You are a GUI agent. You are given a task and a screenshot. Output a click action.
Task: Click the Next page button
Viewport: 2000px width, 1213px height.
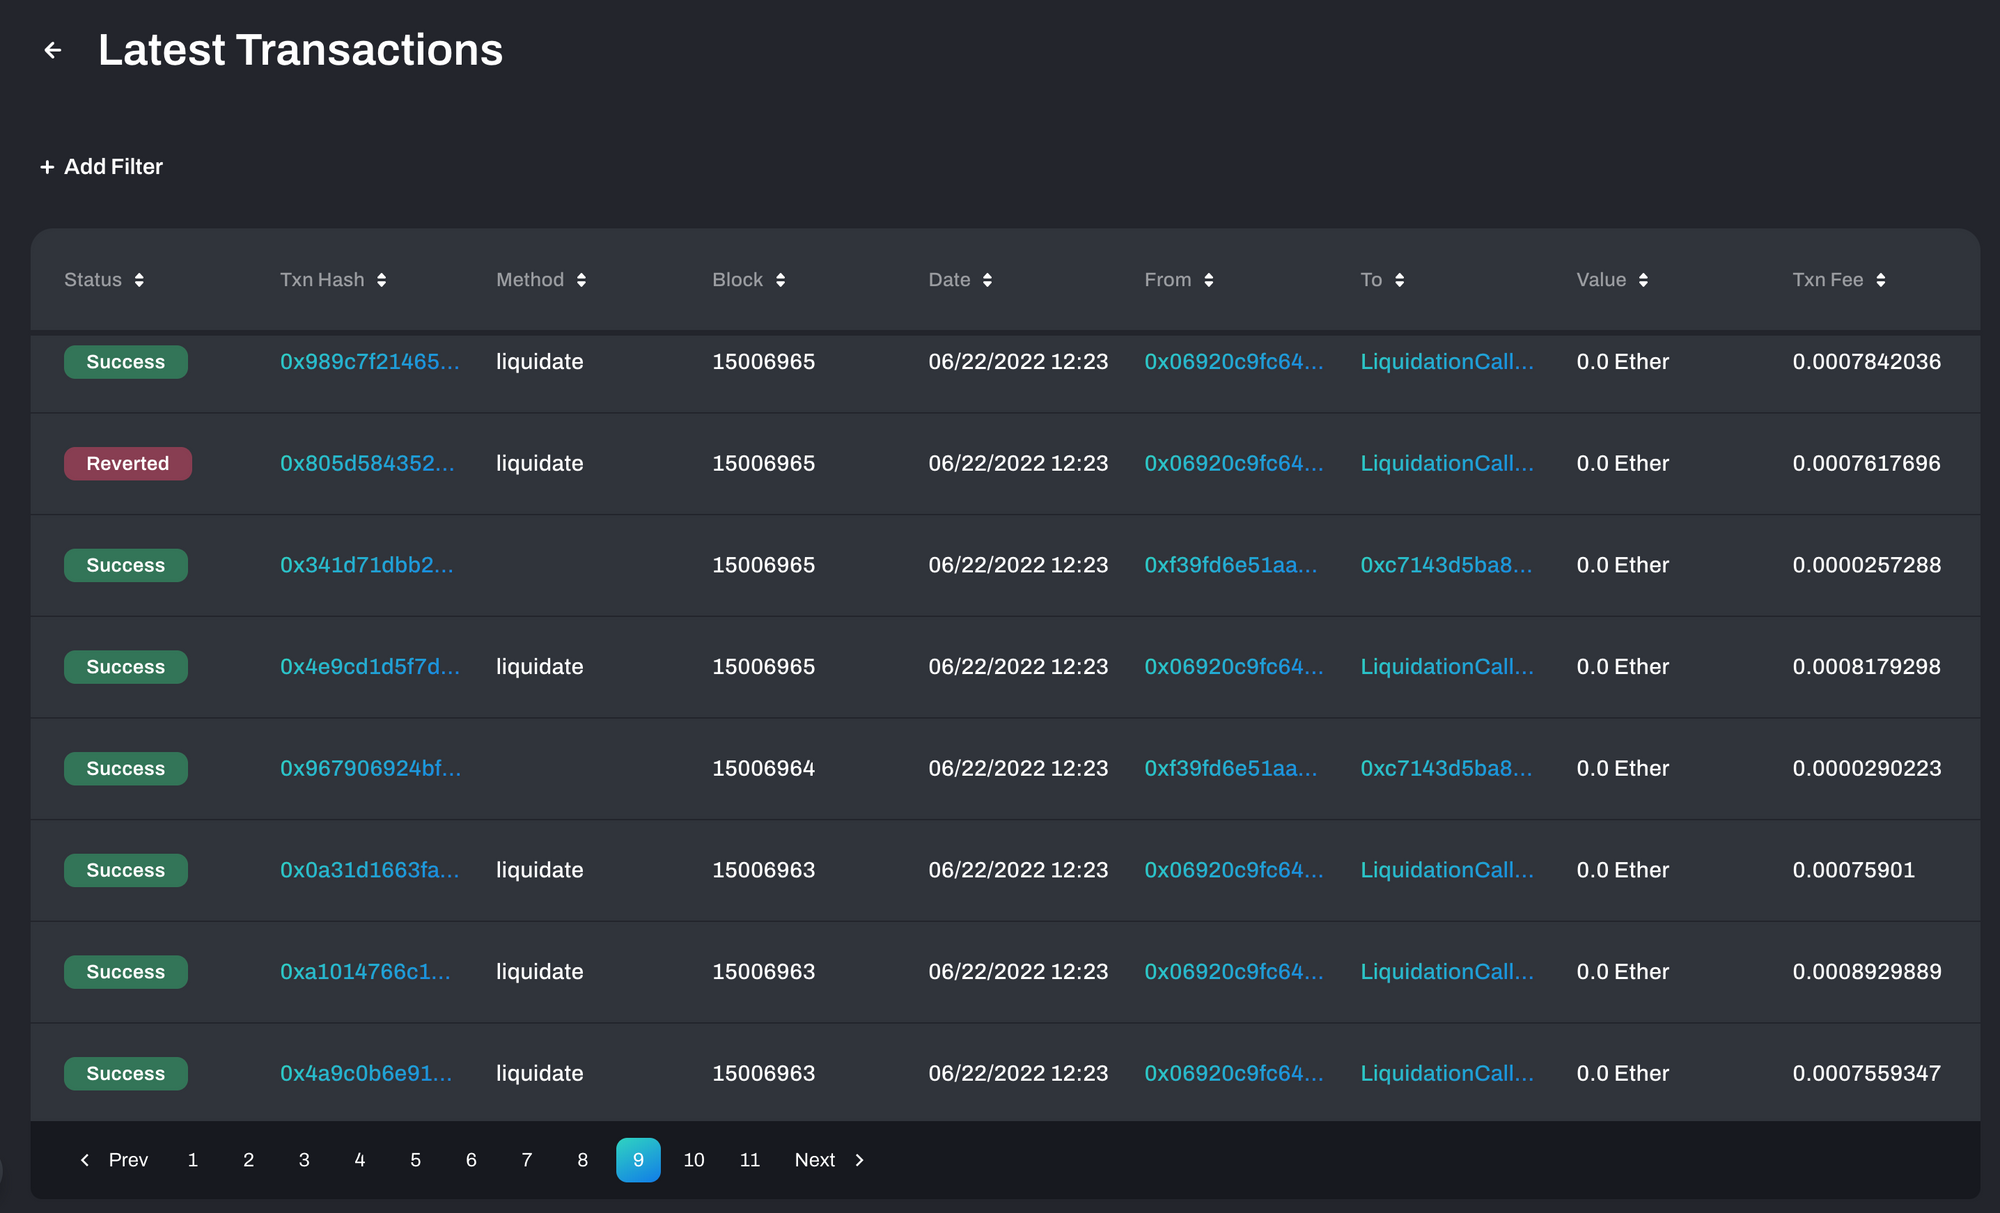[828, 1160]
